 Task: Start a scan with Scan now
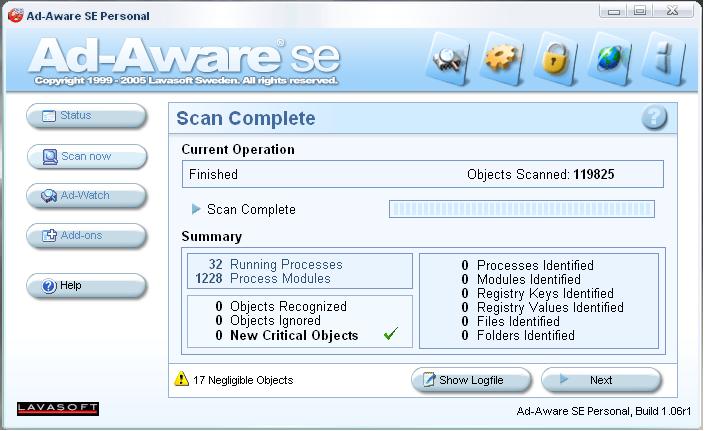point(87,156)
